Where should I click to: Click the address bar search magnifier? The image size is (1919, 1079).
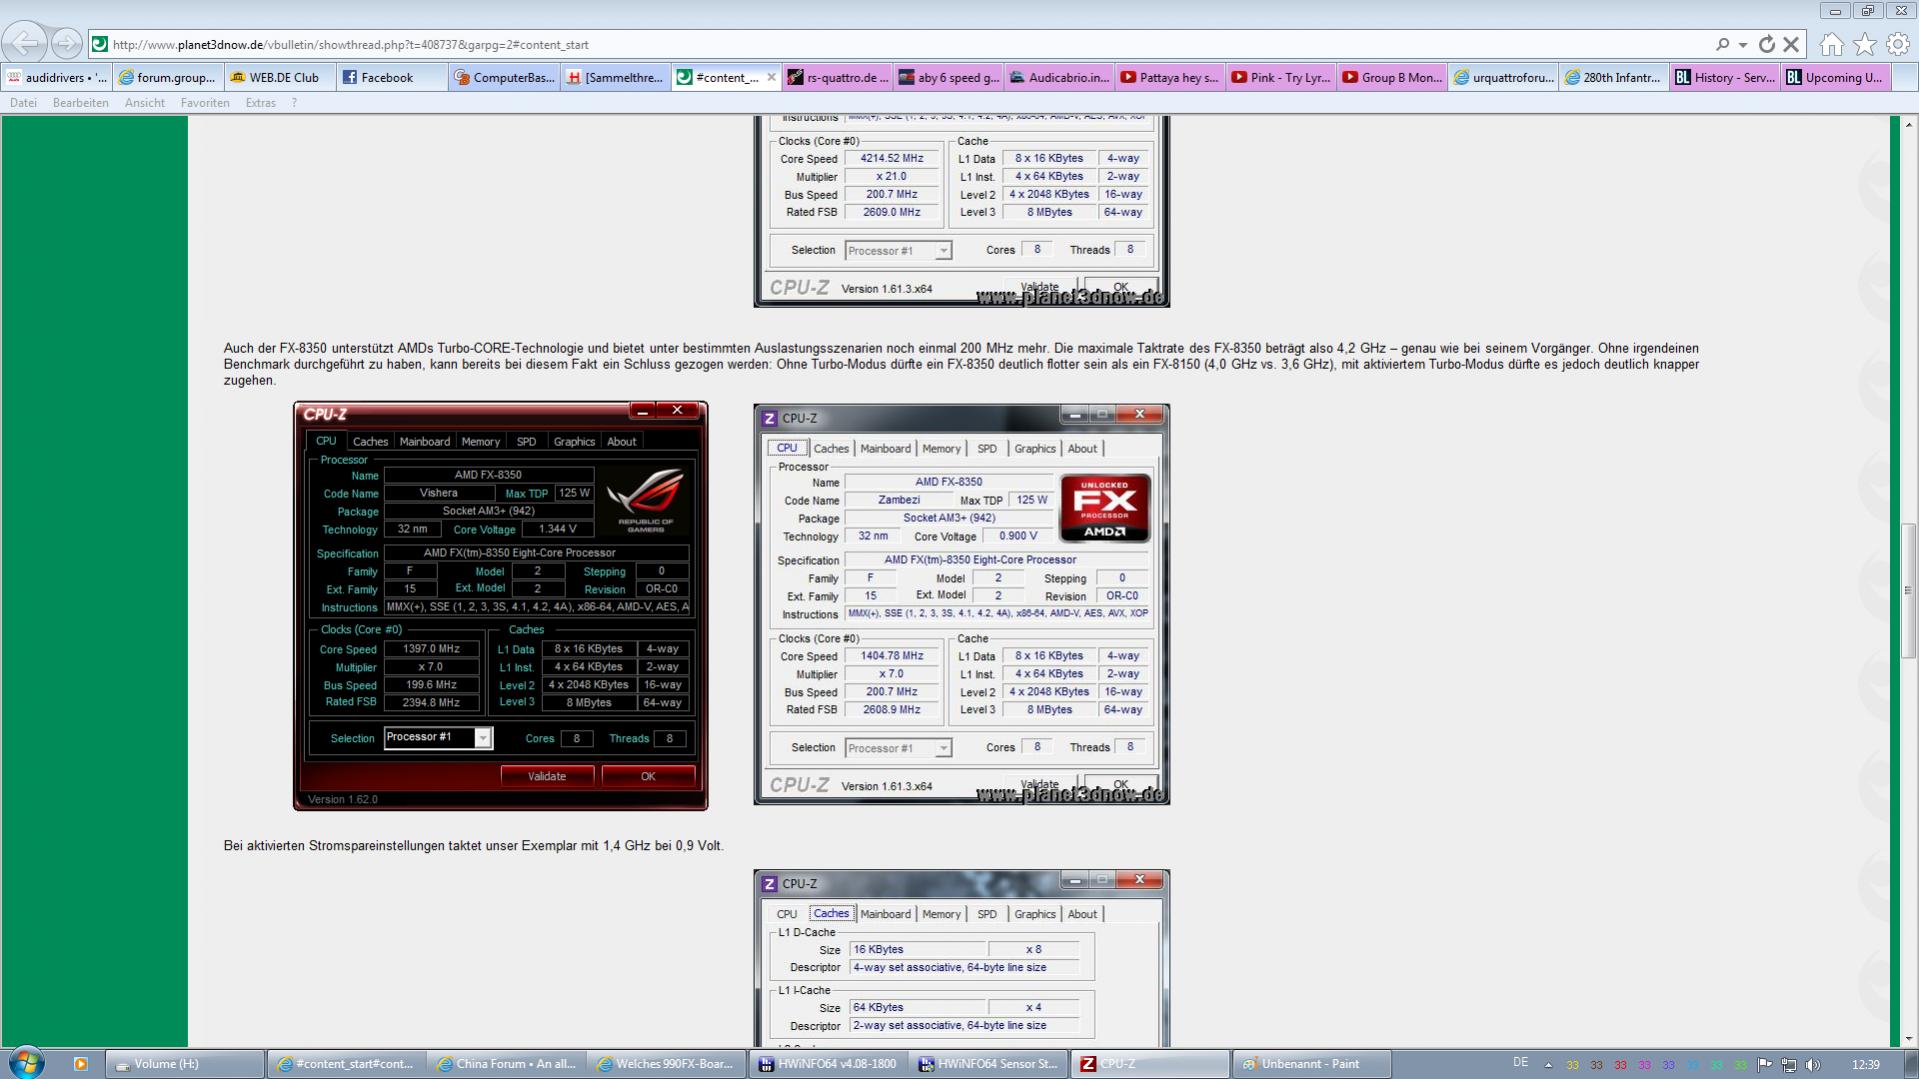[1722, 44]
